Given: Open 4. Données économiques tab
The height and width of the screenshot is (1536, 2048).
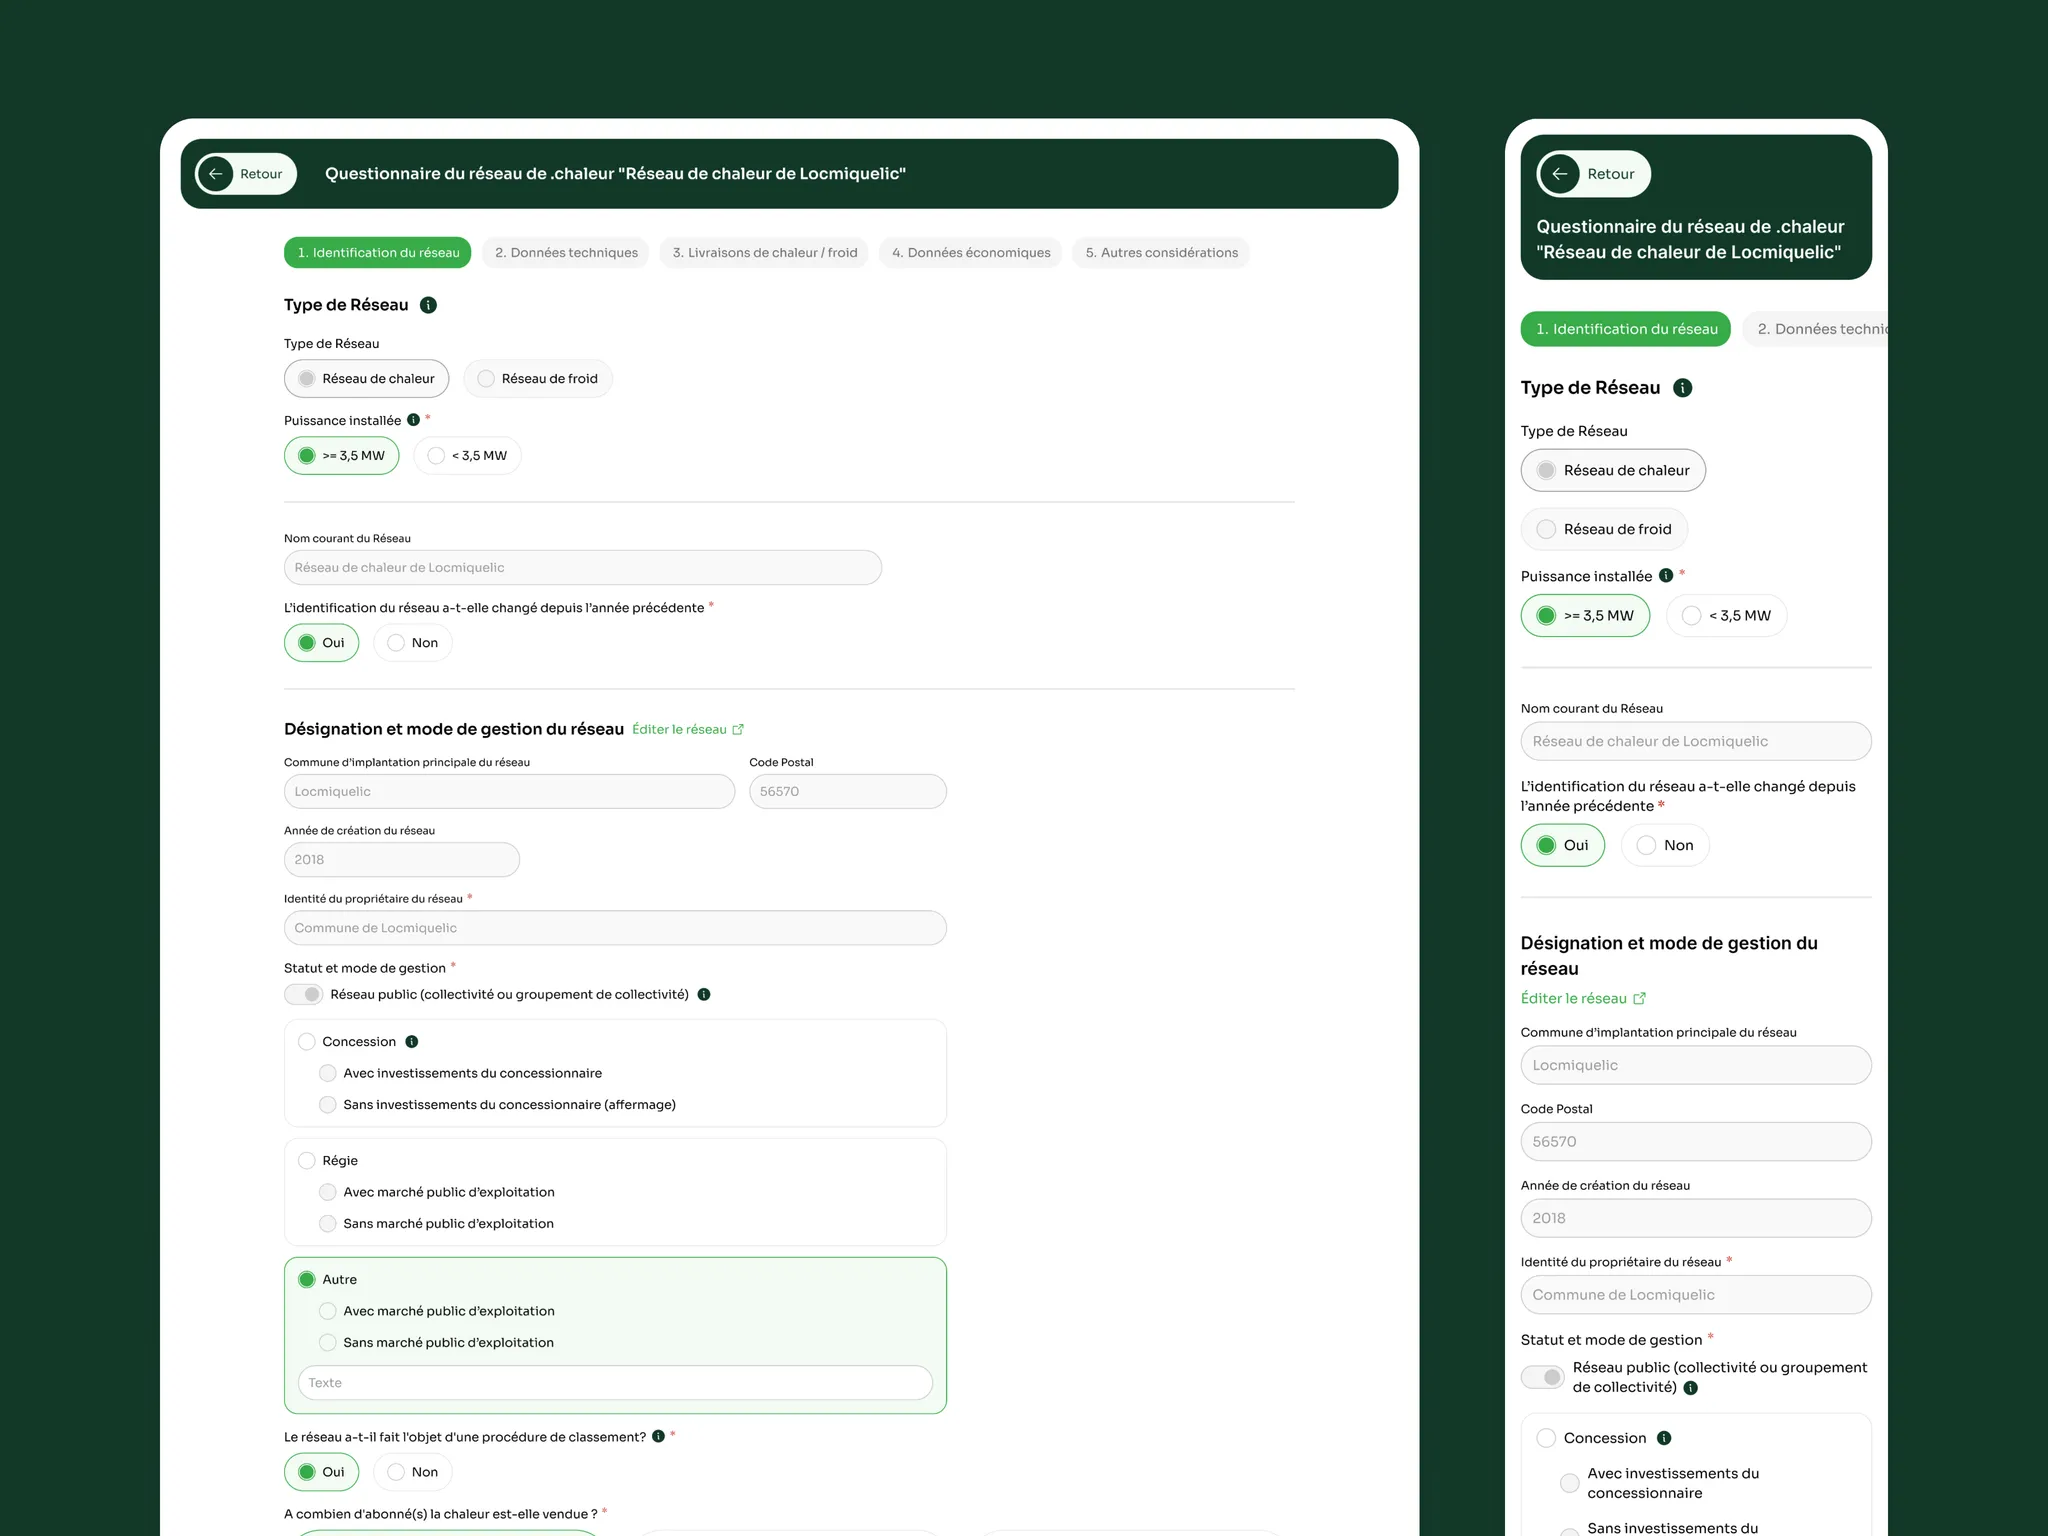Looking at the screenshot, I should [971, 253].
